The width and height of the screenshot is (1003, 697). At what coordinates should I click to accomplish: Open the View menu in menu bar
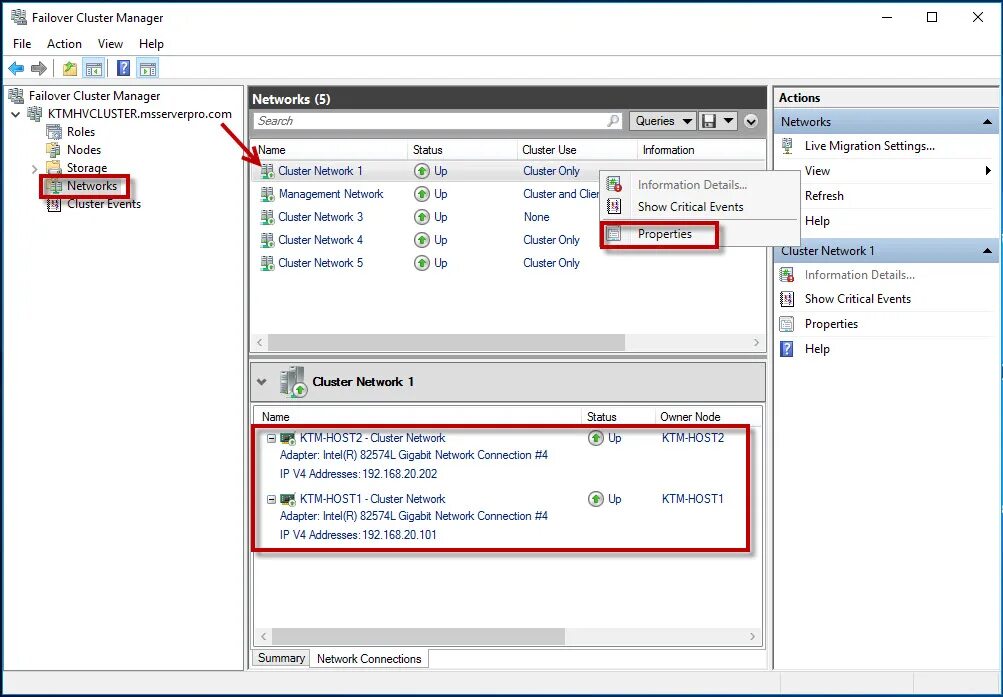[110, 43]
